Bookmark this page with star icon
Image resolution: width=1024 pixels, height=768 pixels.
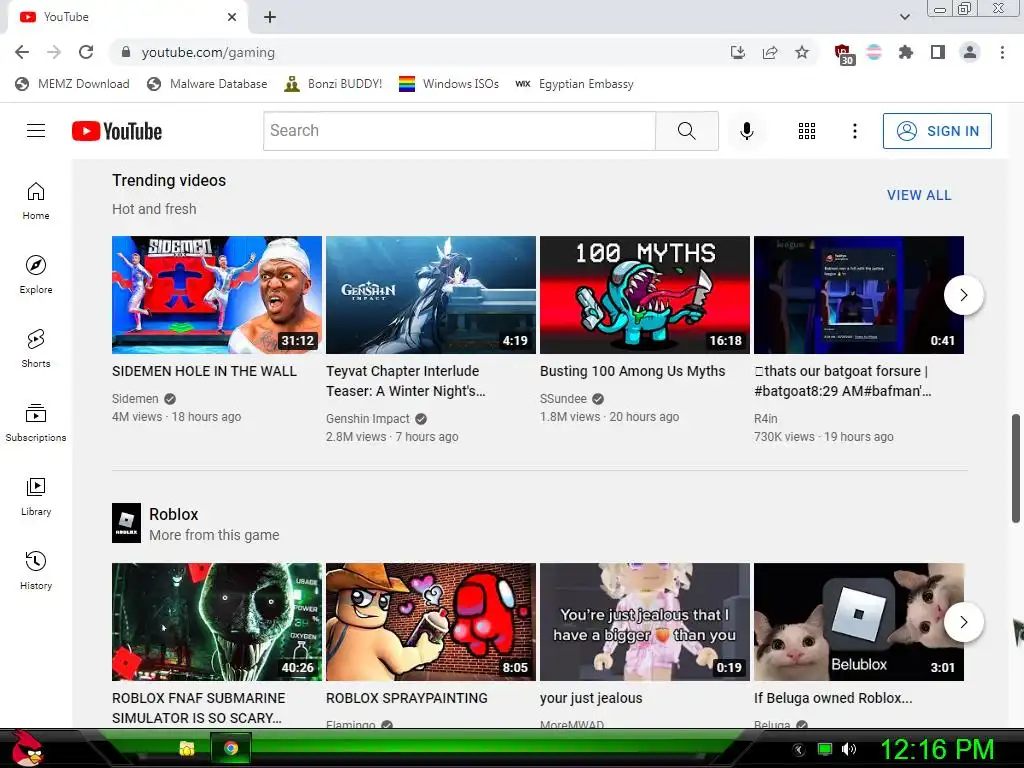(802, 52)
